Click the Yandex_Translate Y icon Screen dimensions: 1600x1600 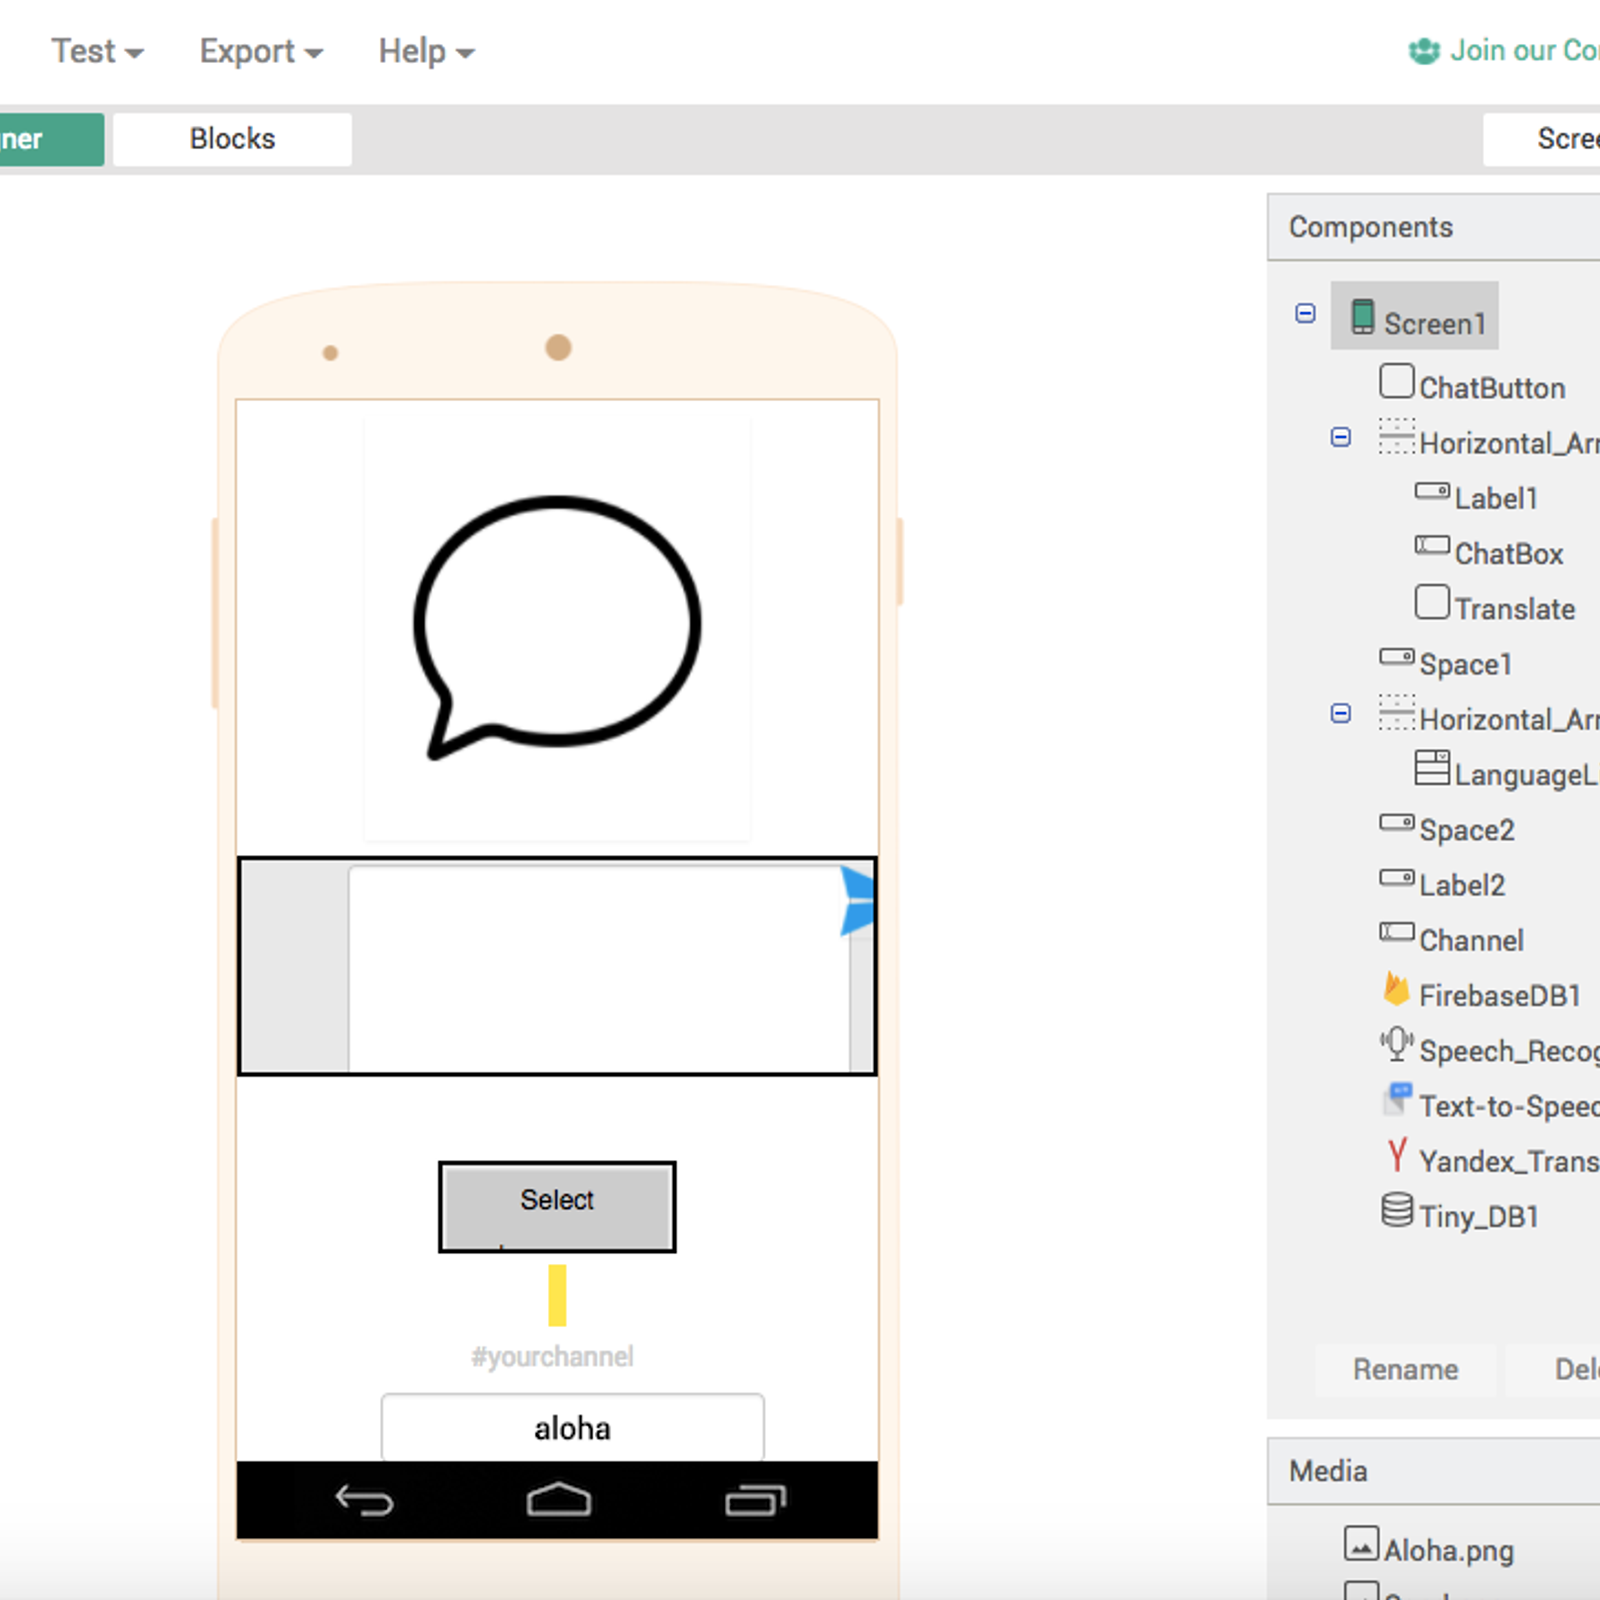(x=1397, y=1155)
